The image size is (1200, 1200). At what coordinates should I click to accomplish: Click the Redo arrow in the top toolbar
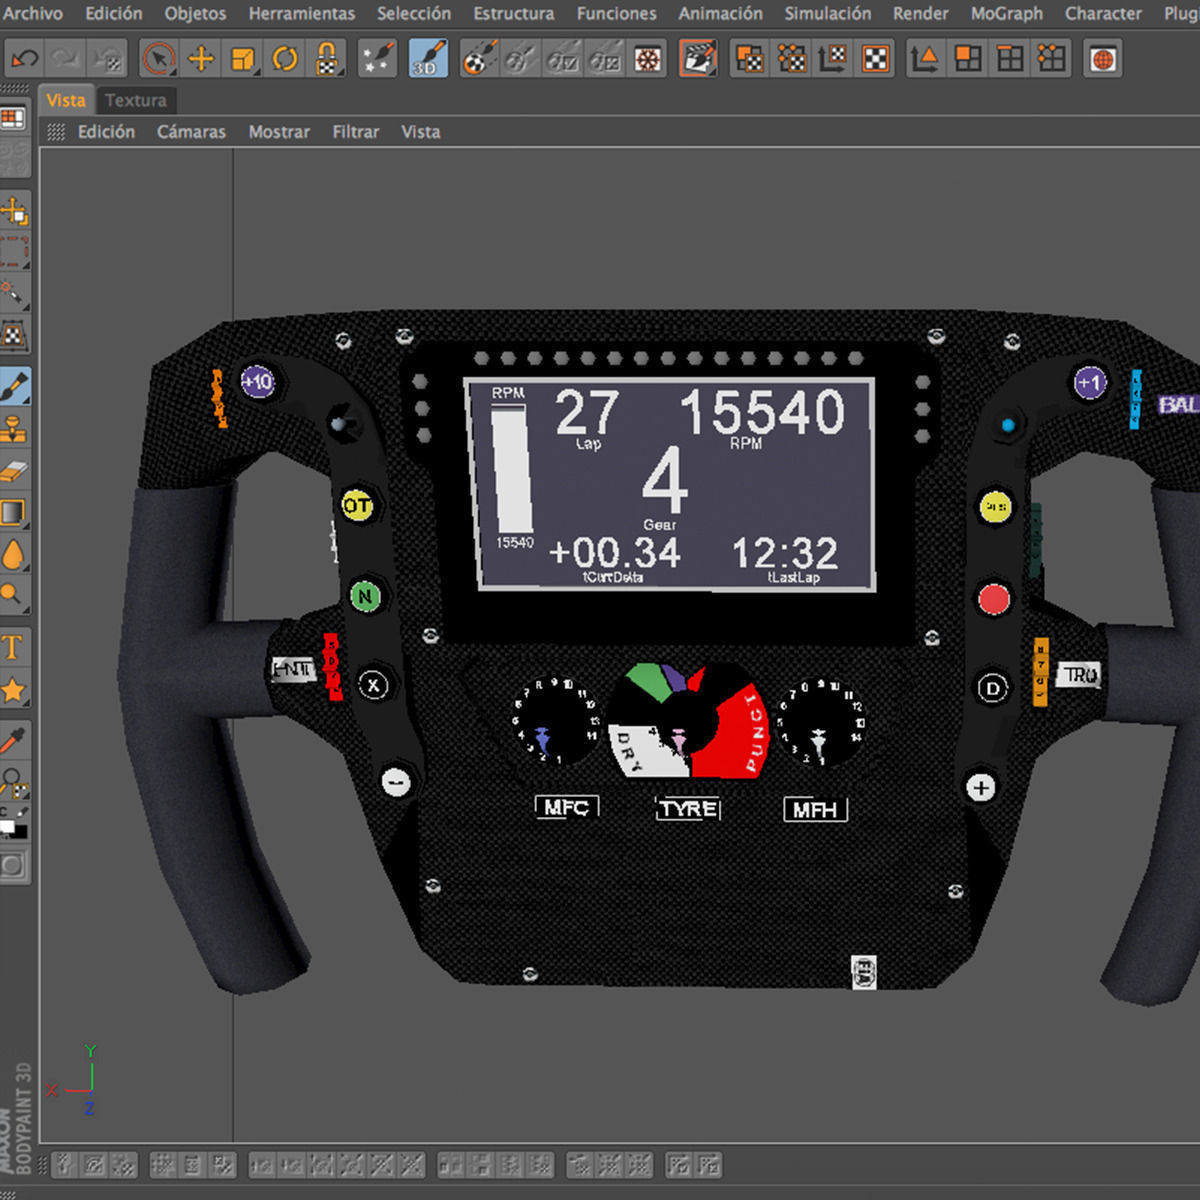[66, 59]
